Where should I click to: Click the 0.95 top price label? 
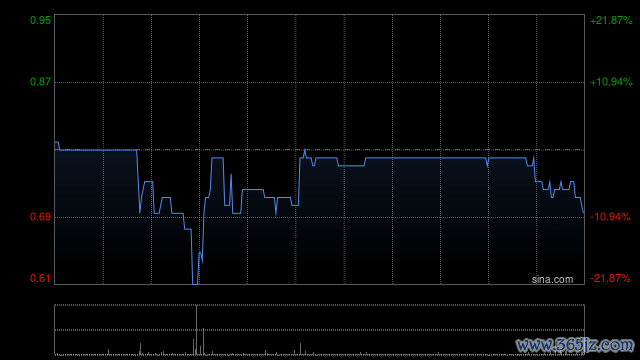tap(40, 20)
